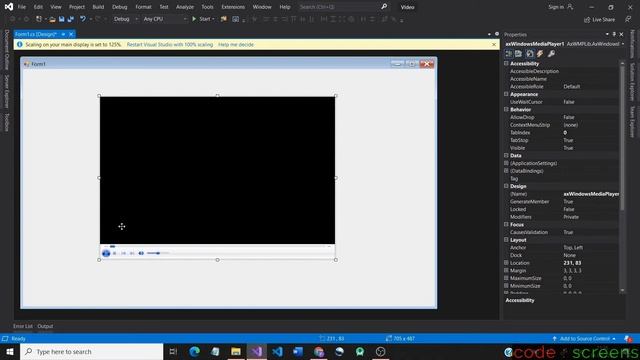Select the (Name) property value

coord(591,194)
